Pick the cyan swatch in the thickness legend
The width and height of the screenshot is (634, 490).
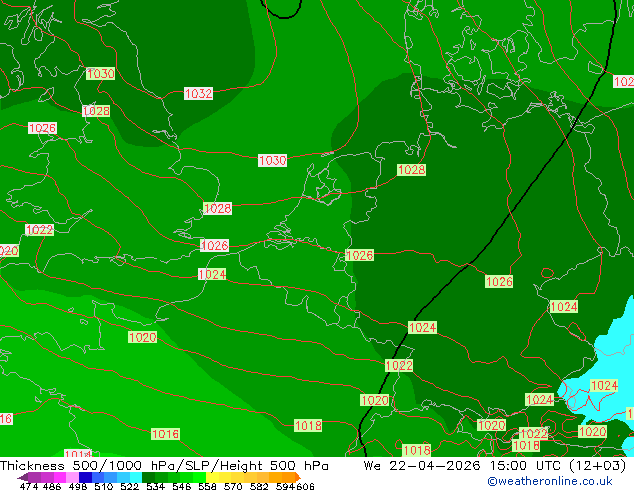(136, 477)
